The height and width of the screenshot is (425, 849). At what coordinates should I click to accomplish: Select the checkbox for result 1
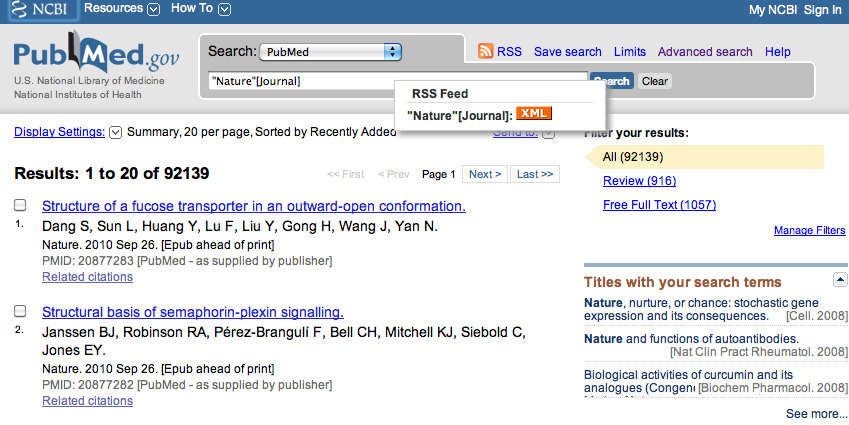click(20, 205)
